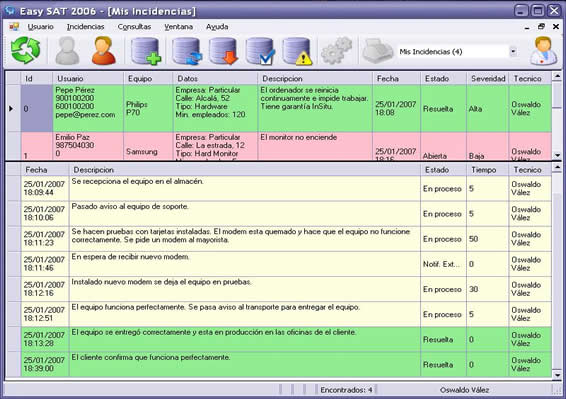Open the Incidencias menu
The width and height of the screenshot is (566, 399).
tap(85, 27)
